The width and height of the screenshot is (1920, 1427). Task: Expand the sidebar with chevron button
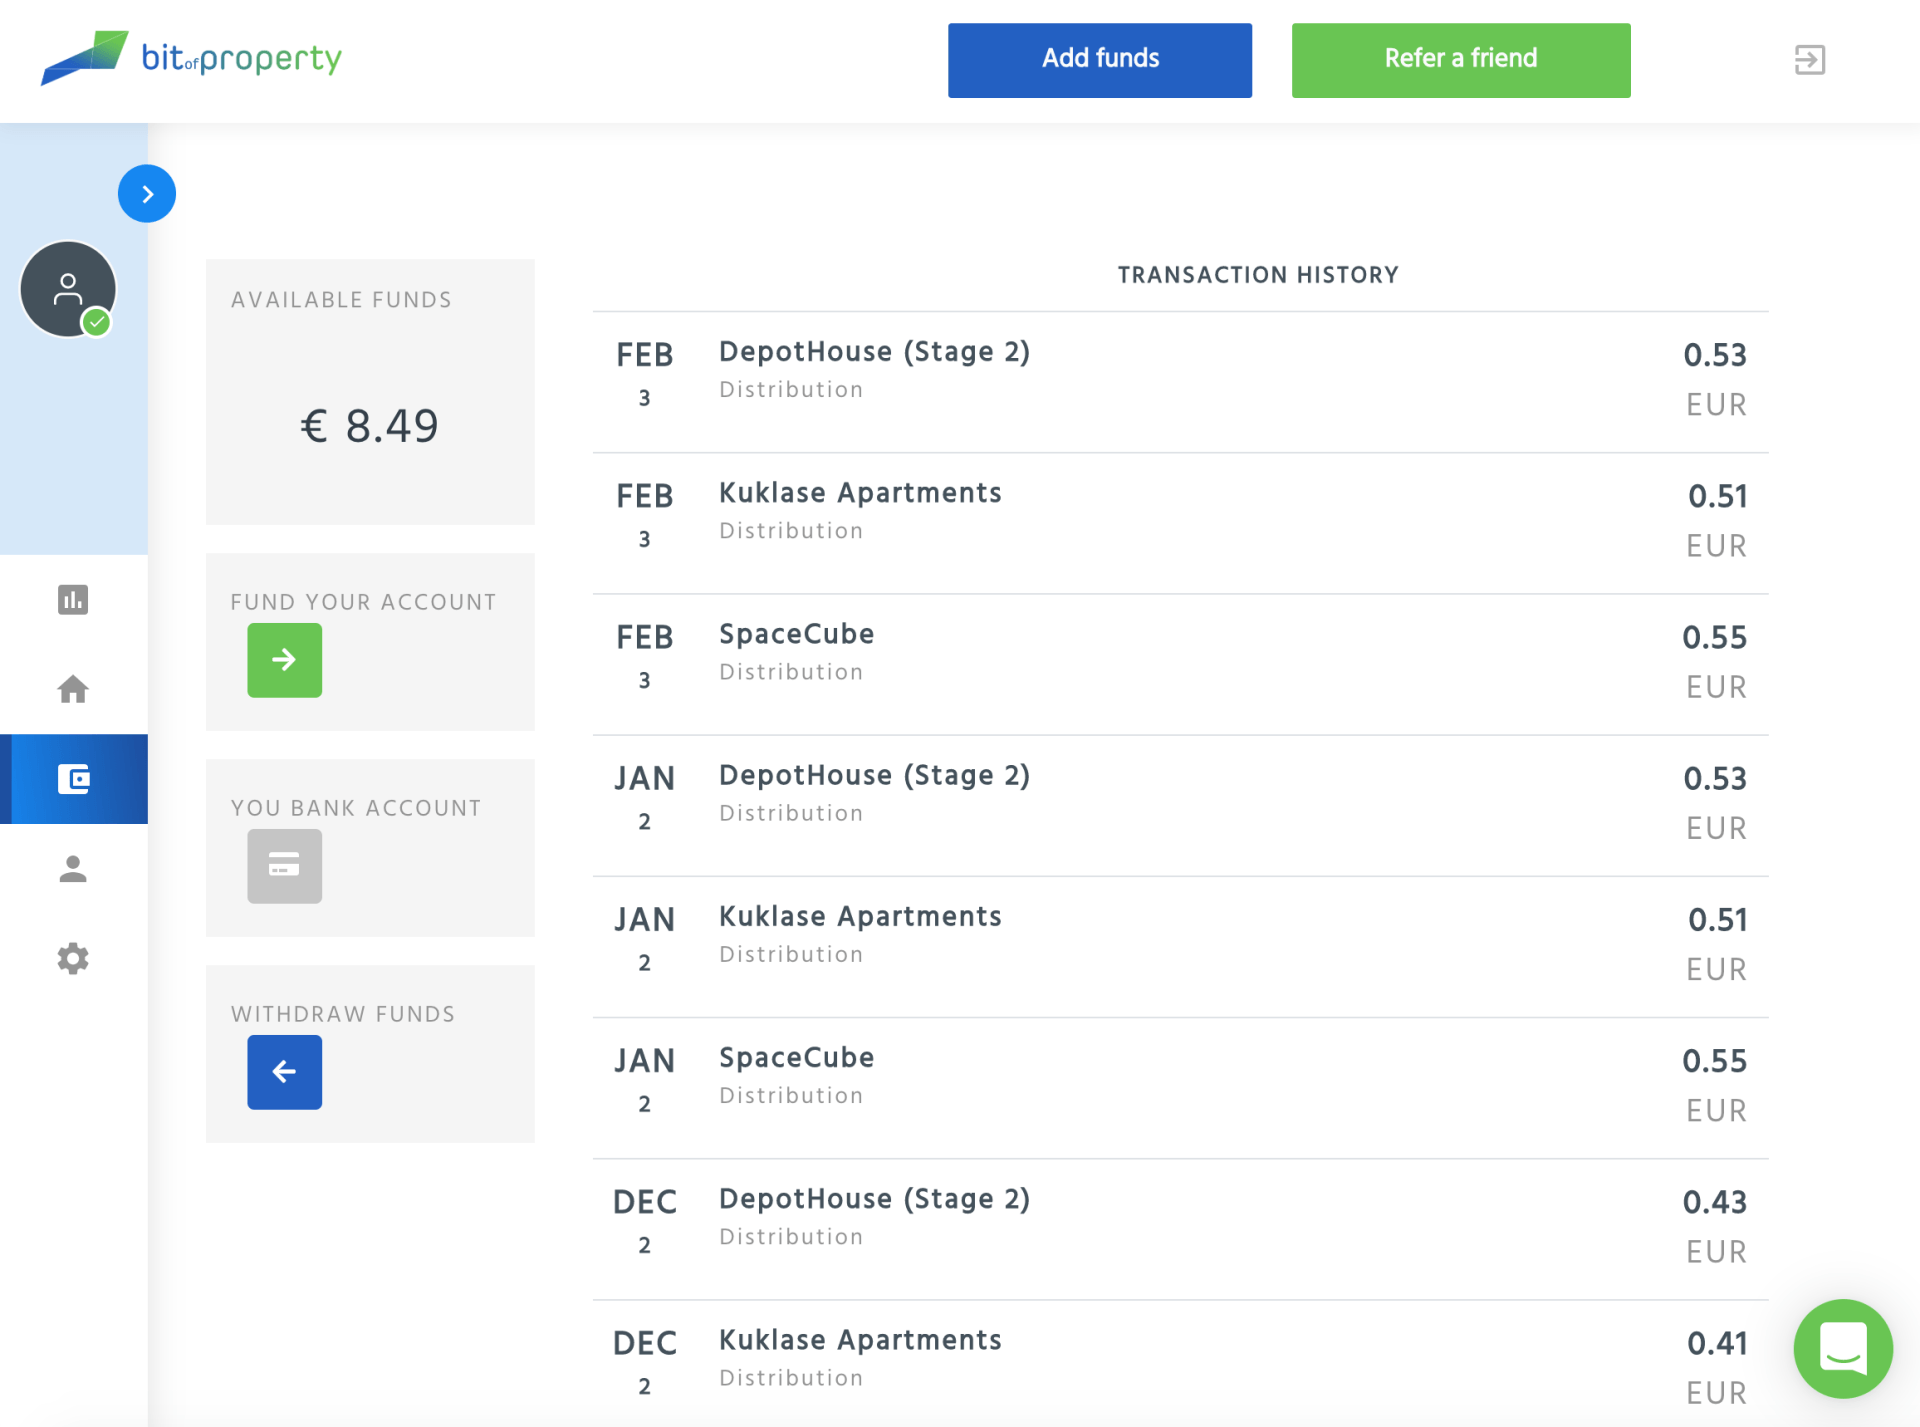pos(147,194)
